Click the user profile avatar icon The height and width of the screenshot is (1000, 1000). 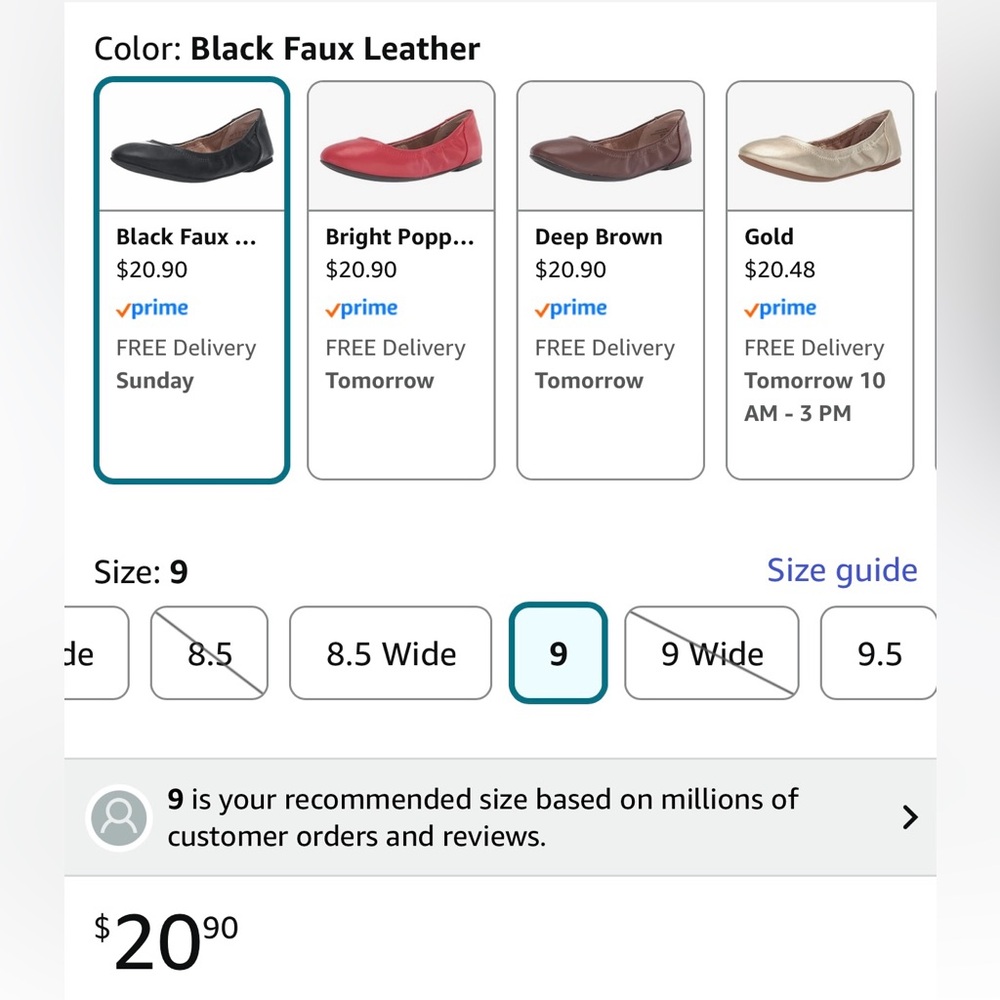pyautogui.click(x=119, y=818)
